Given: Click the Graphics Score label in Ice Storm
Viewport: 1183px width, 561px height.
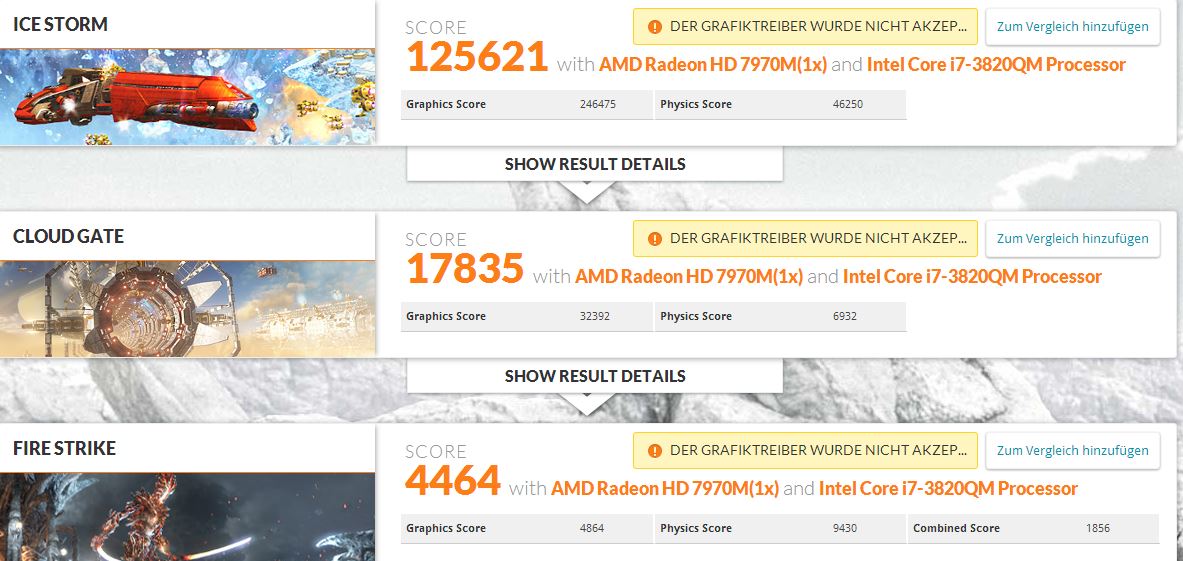Looking at the screenshot, I should point(446,105).
